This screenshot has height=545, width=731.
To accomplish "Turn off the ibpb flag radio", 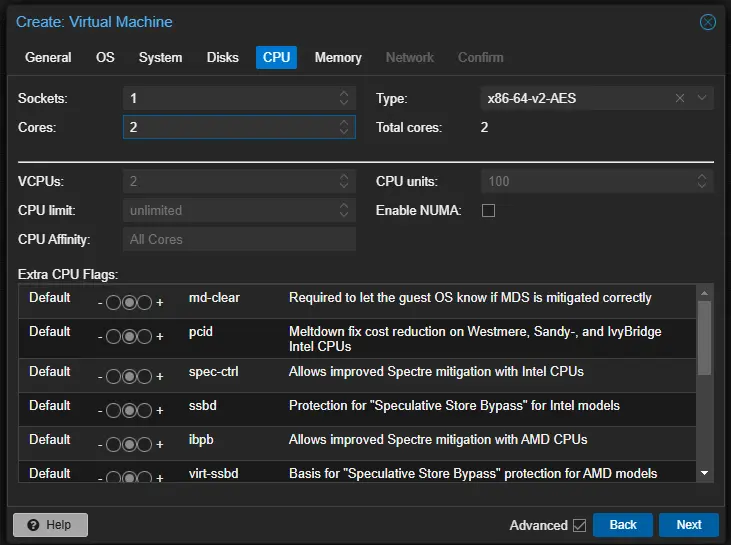I will point(113,444).
